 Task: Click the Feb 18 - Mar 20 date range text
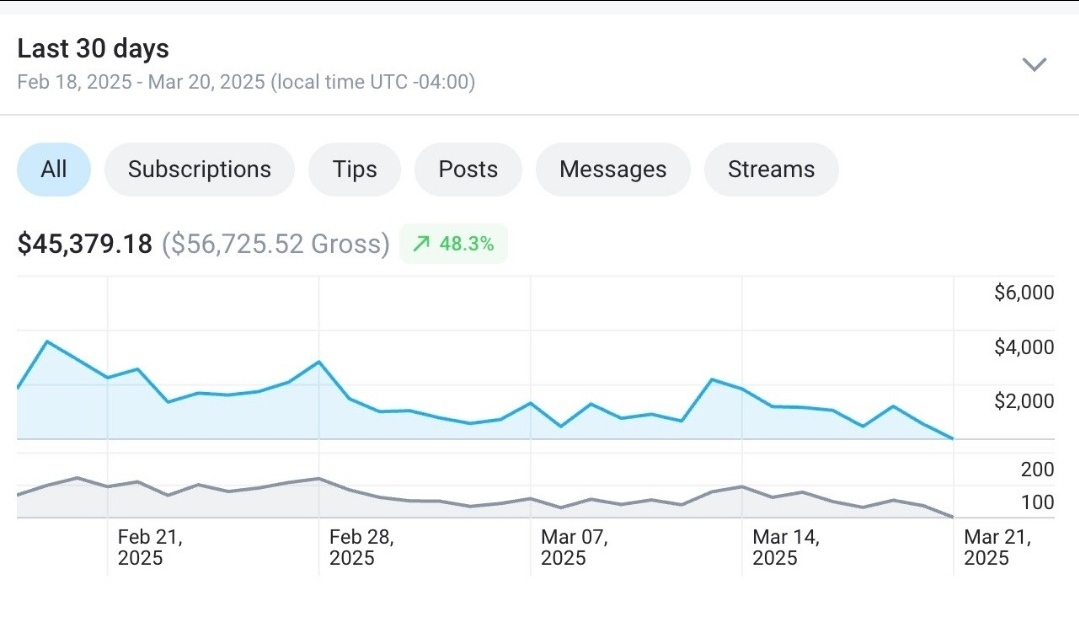pyautogui.click(x=246, y=82)
